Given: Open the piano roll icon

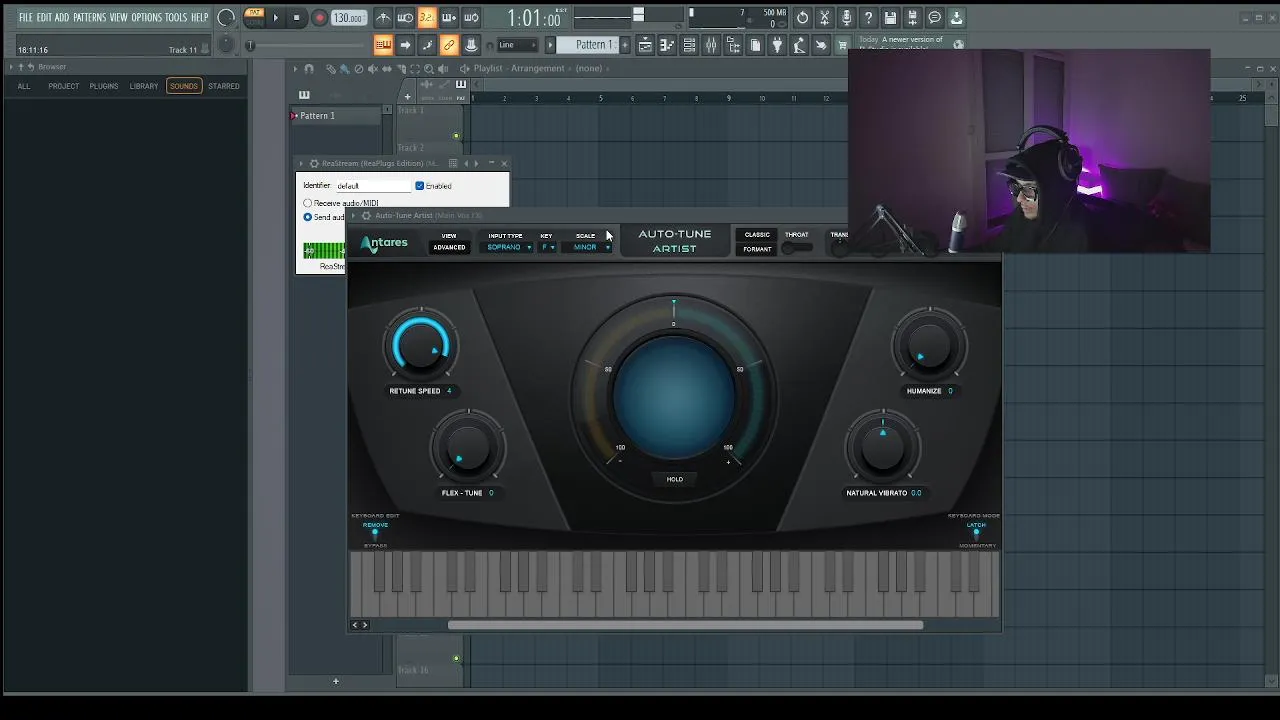Looking at the screenshot, I should [x=667, y=45].
